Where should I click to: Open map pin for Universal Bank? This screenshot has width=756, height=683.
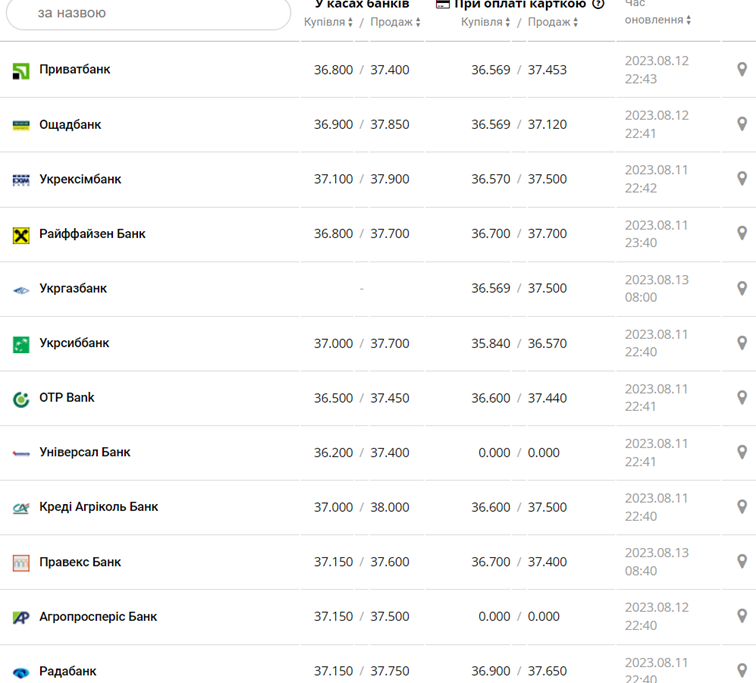(x=742, y=452)
